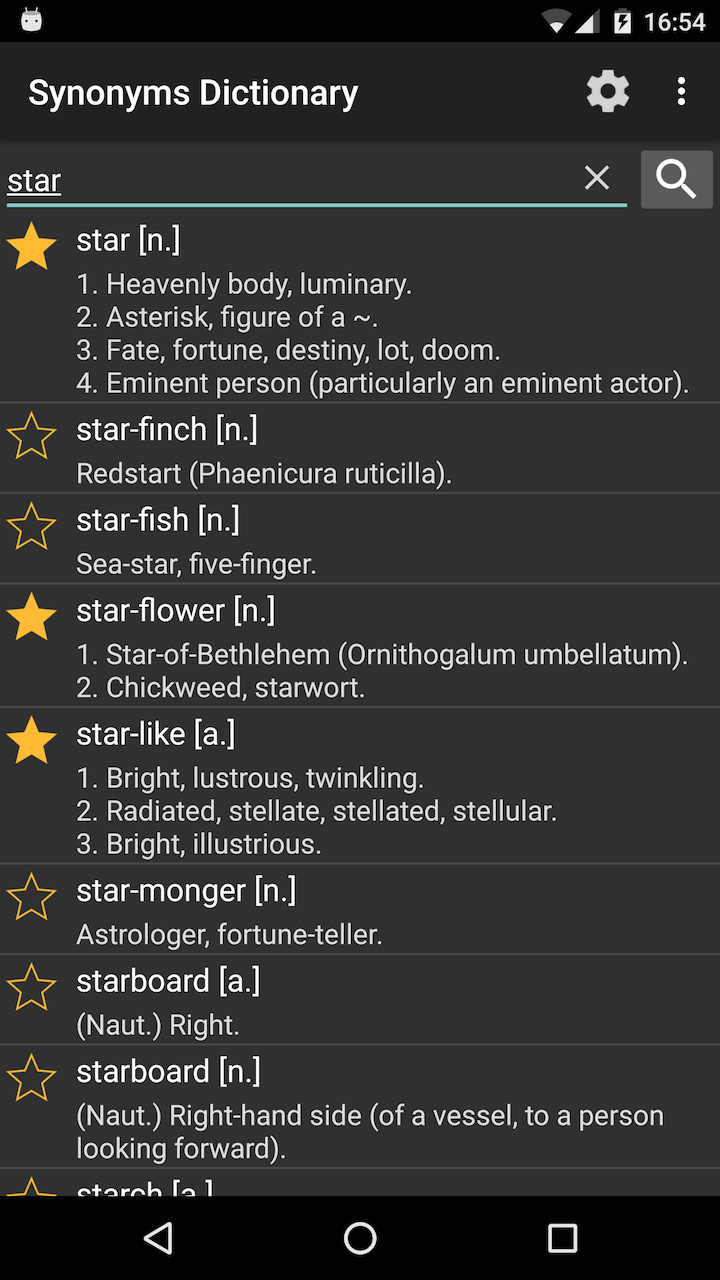
Task: Favorite the 'star-finch' entry
Action: point(32,436)
